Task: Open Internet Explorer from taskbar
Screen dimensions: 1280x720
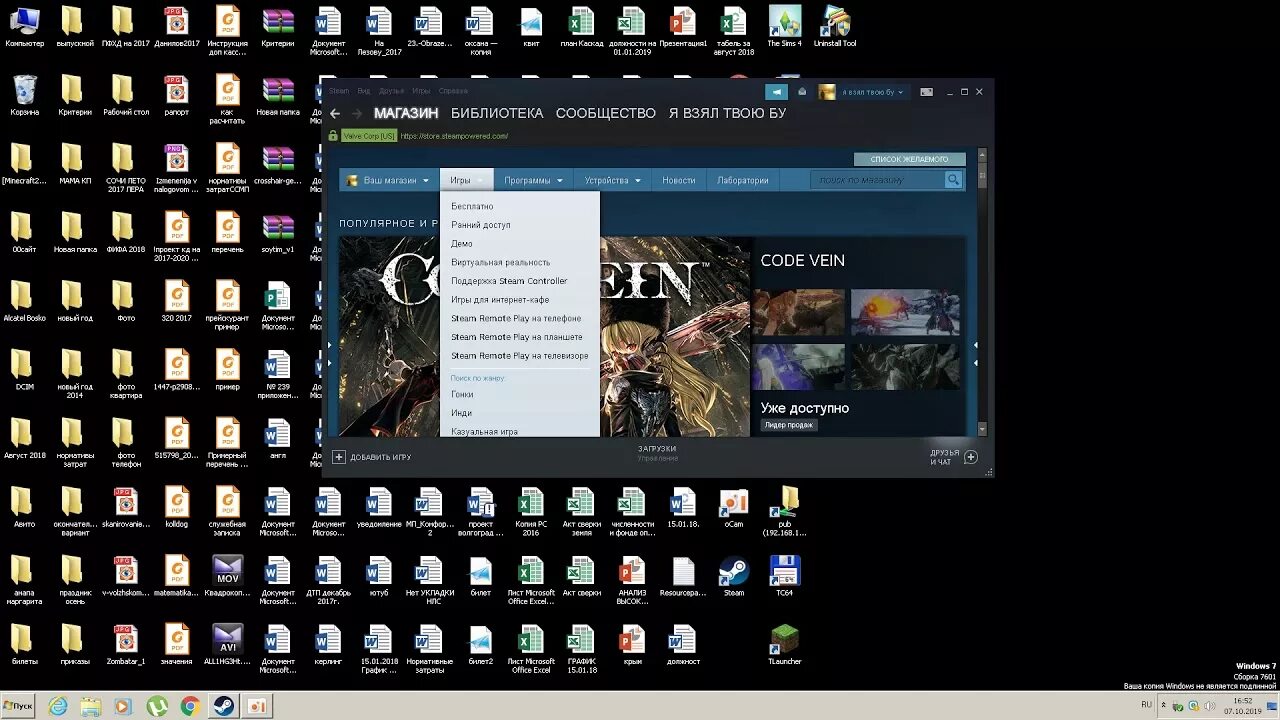Action: (x=58, y=706)
